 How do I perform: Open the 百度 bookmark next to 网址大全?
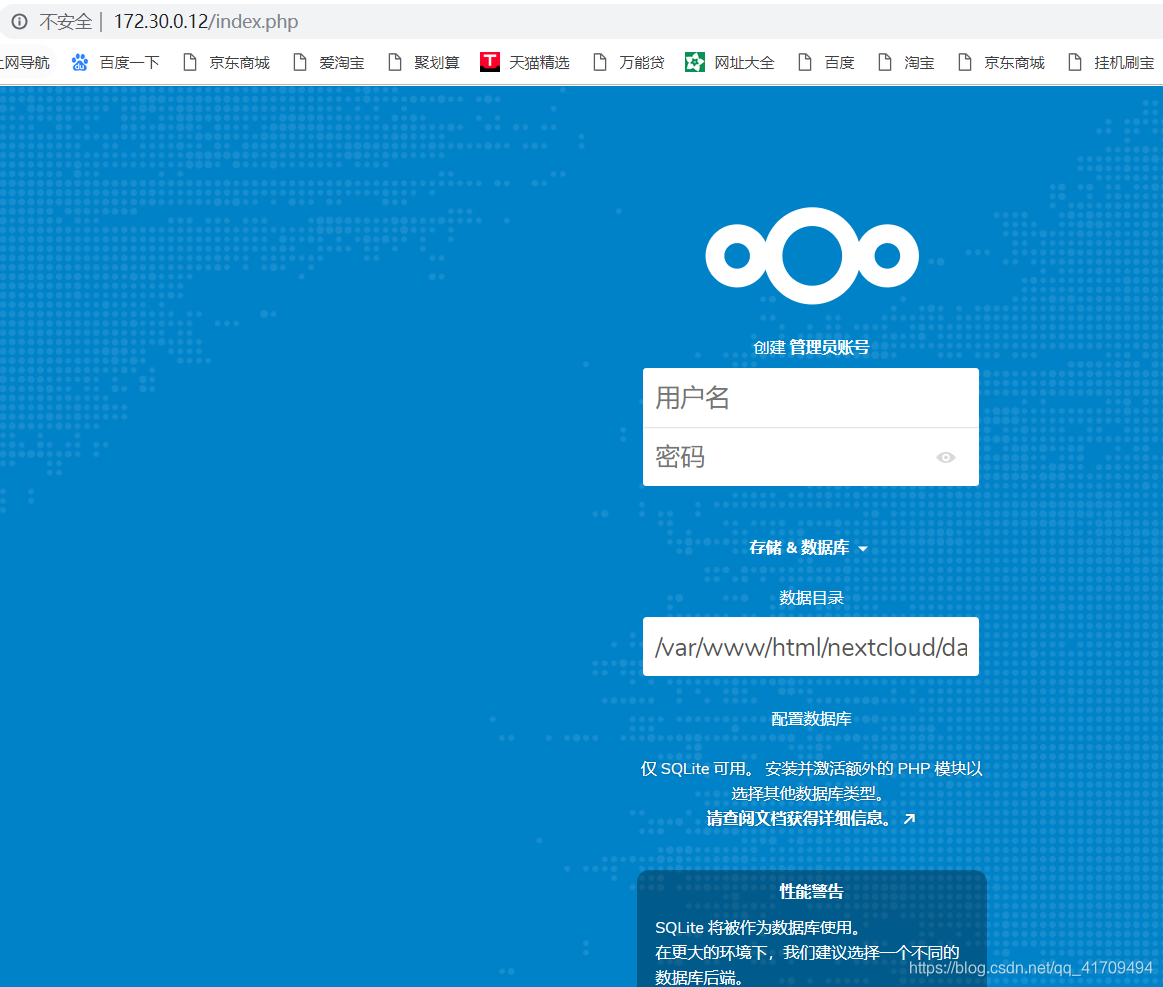tap(826, 62)
